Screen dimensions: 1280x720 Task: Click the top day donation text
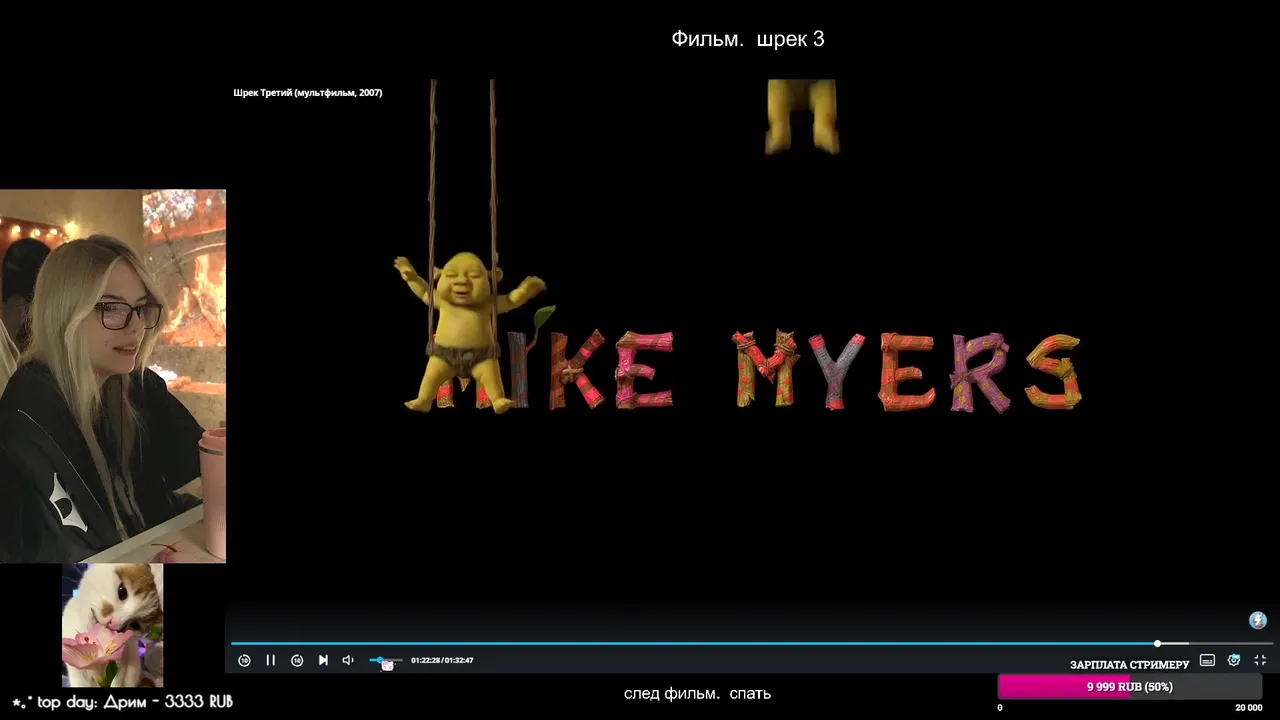tap(122, 702)
